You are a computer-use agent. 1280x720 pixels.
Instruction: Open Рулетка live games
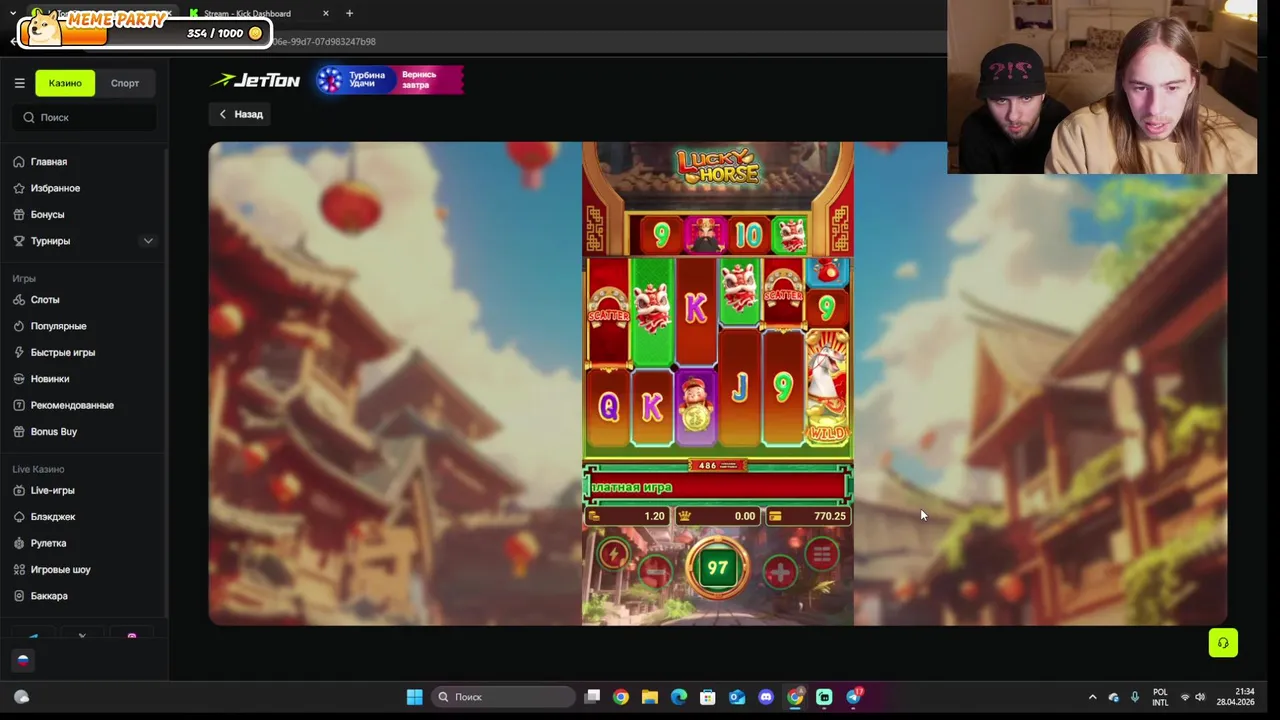48,543
